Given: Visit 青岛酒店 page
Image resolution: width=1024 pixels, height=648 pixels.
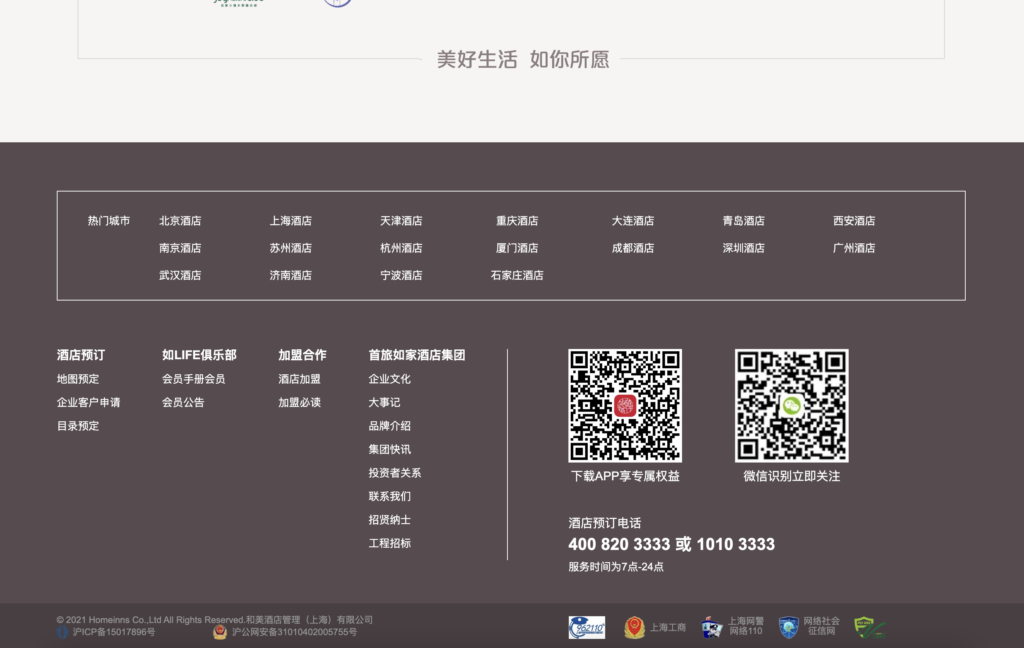Looking at the screenshot, I should (x=743, y=221).
